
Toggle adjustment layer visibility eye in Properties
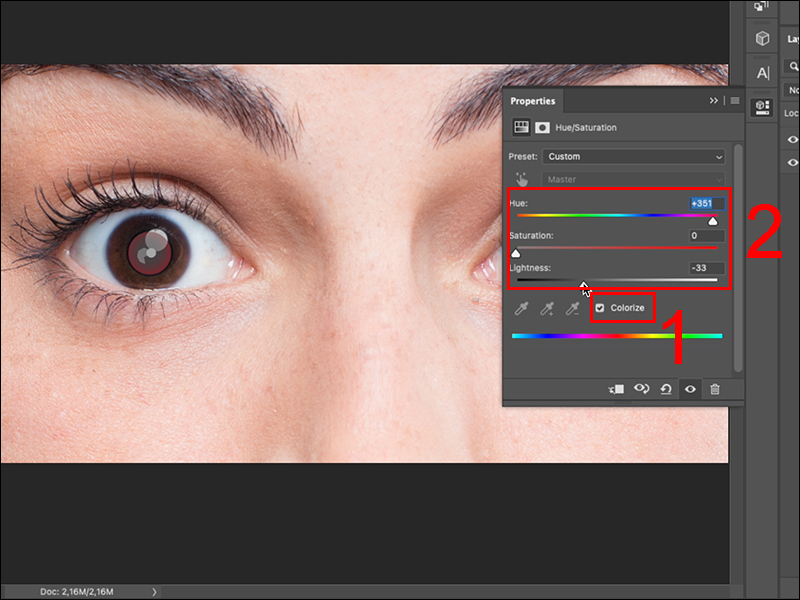(690, 389)
